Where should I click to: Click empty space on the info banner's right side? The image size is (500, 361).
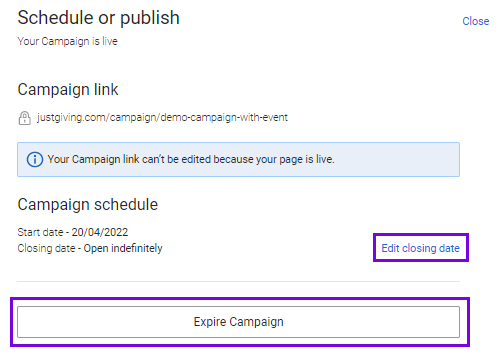[x=397, y=159]
